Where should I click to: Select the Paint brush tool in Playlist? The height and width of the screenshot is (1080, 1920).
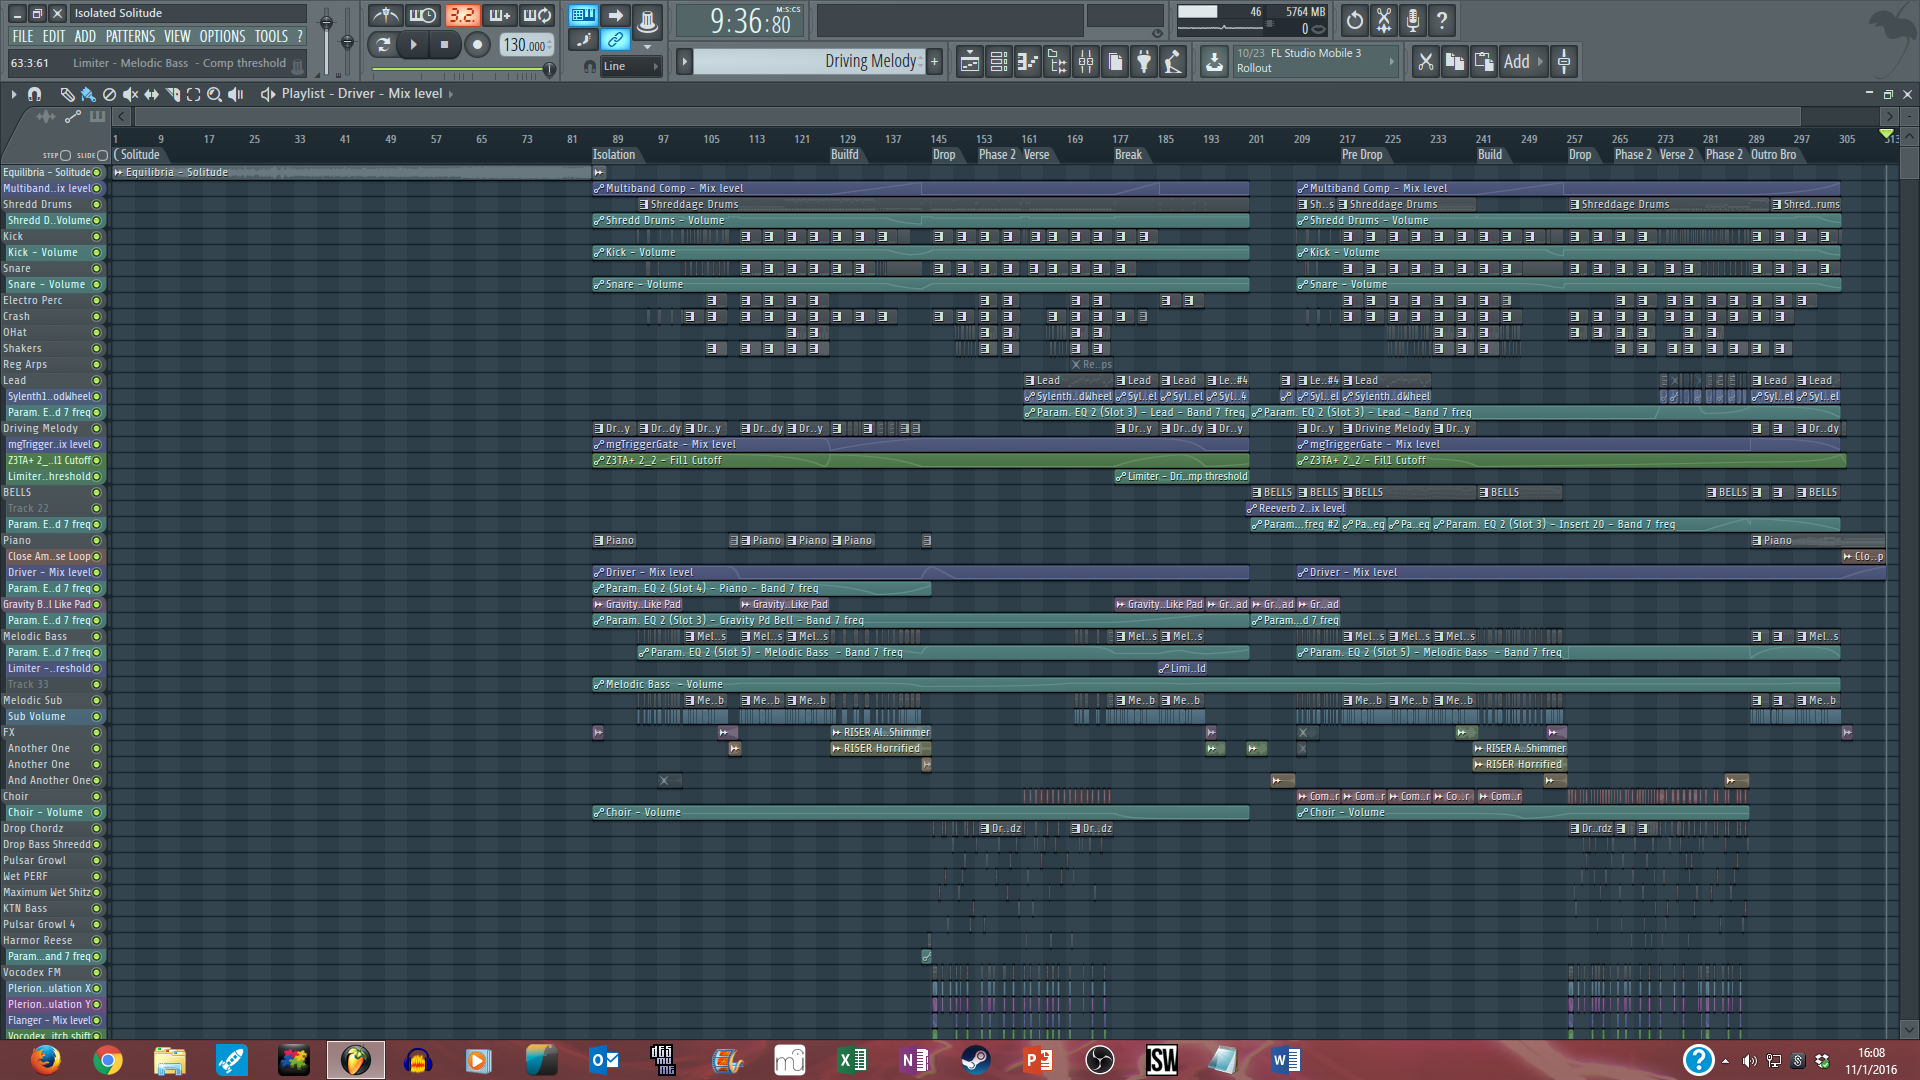point(88,94)
